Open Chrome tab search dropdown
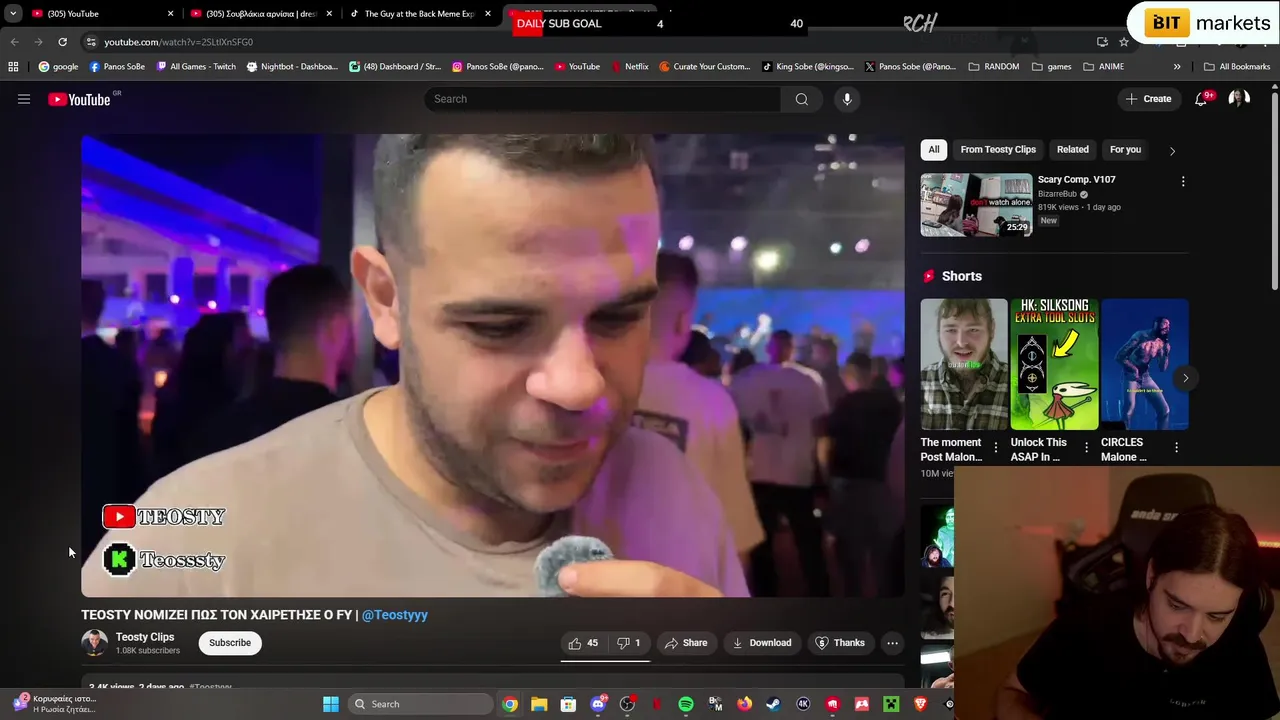 [13, 14]
